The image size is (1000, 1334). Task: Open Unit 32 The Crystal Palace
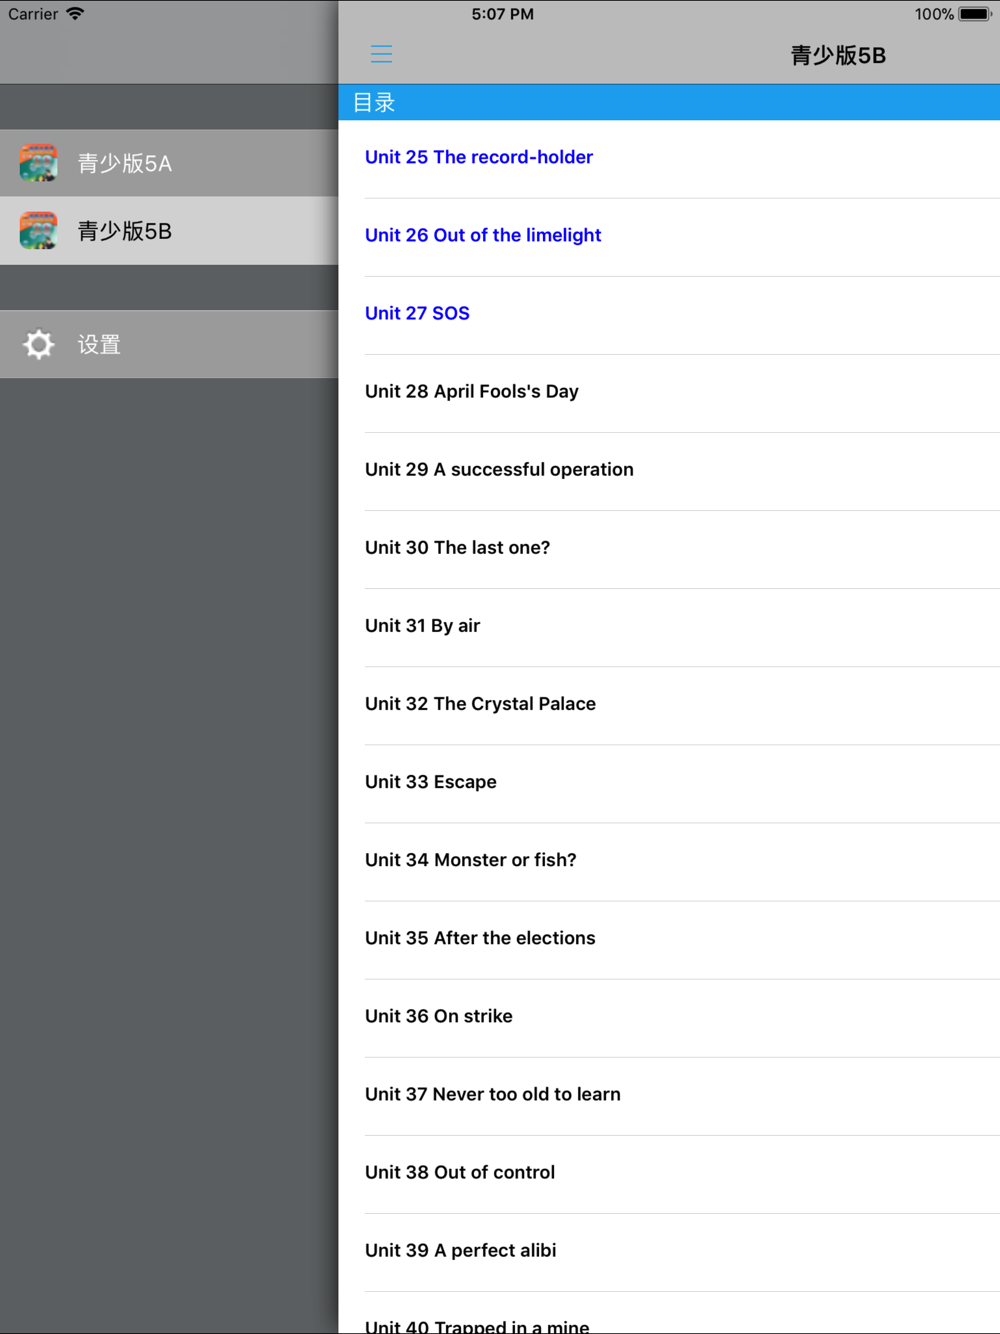coord(480,703)
